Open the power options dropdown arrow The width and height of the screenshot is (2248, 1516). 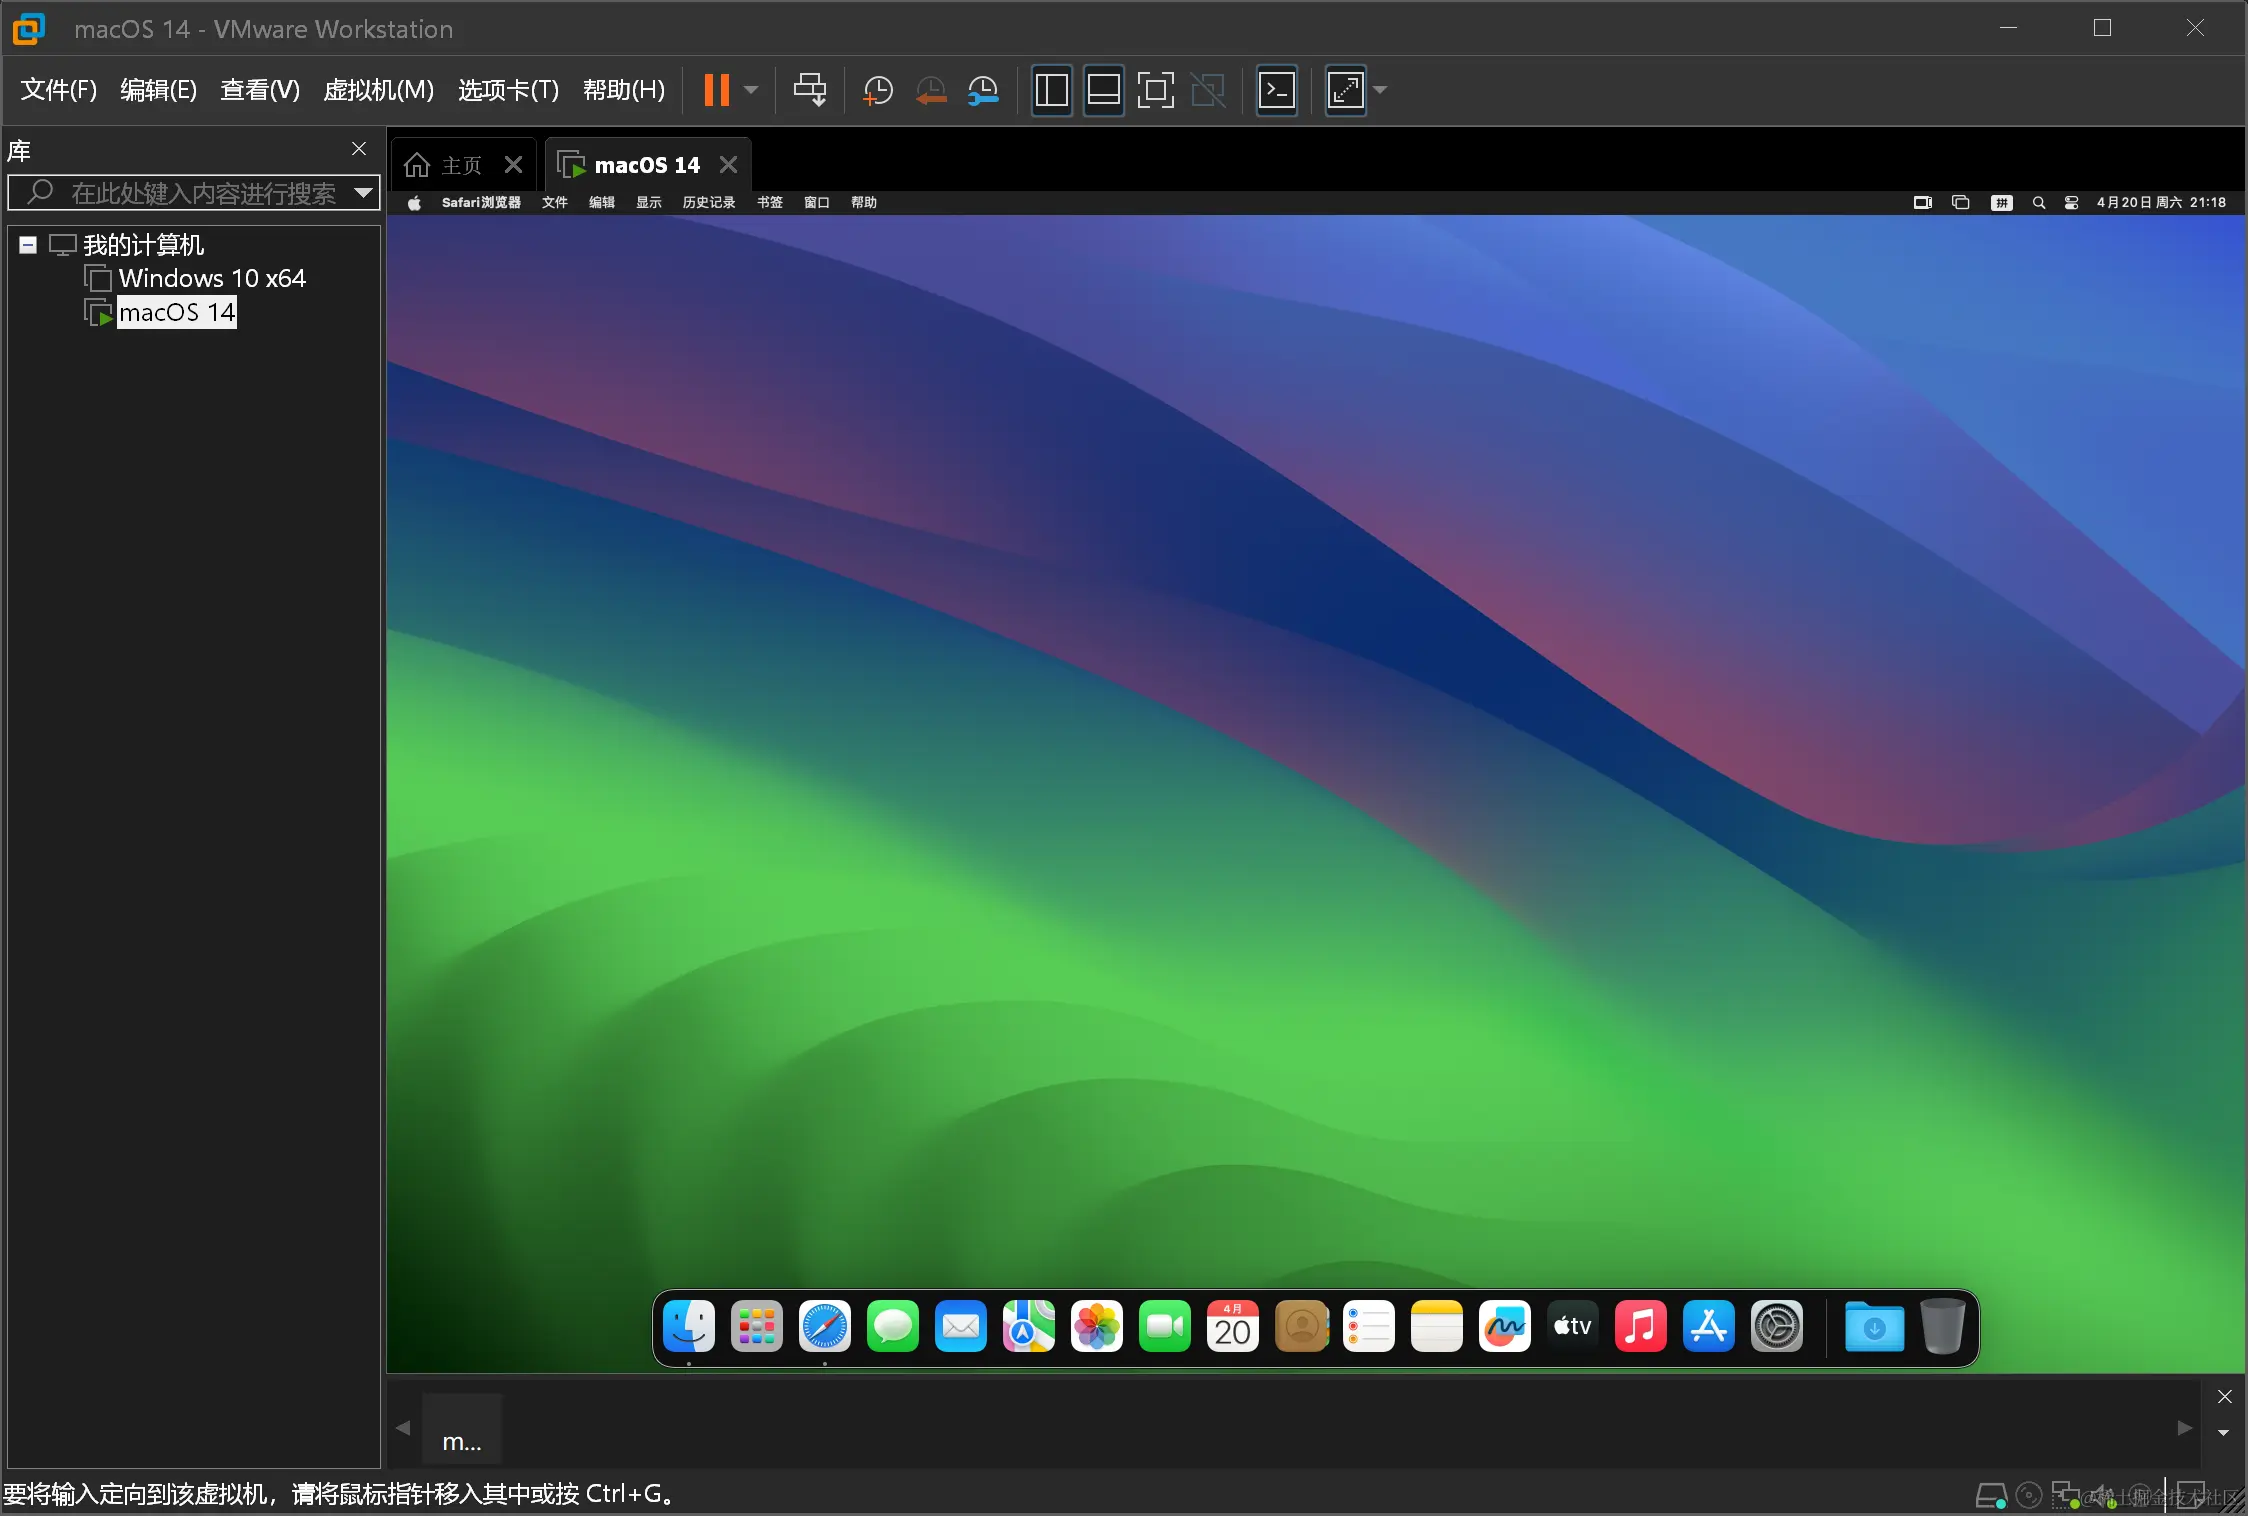(751, 90)
